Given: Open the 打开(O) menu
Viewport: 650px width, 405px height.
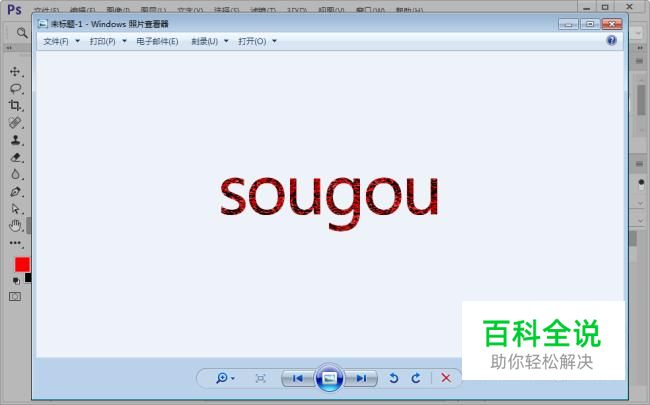Looking at the screenshot, I should (x=252, y=41).
